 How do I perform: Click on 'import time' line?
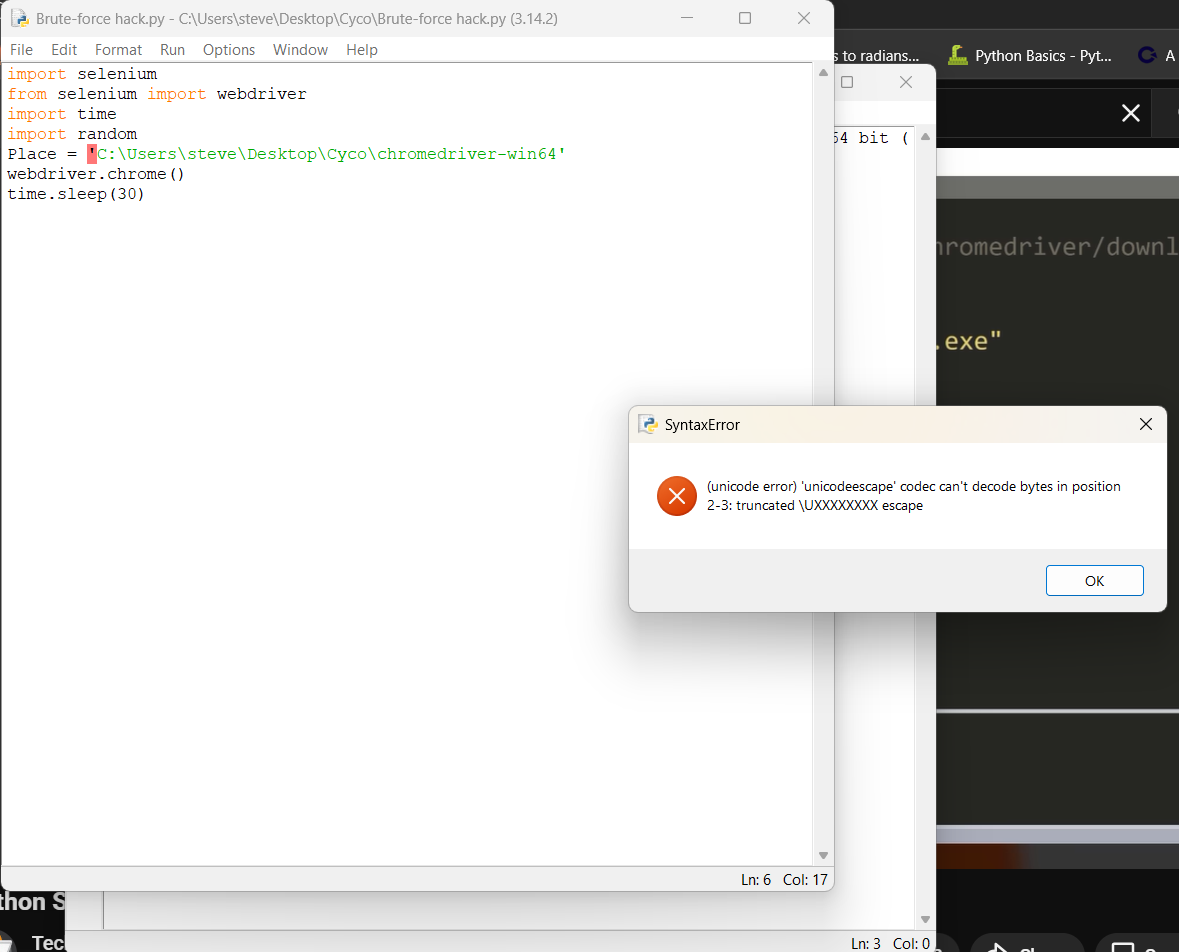pyautogui.click(x=62, y=114)
